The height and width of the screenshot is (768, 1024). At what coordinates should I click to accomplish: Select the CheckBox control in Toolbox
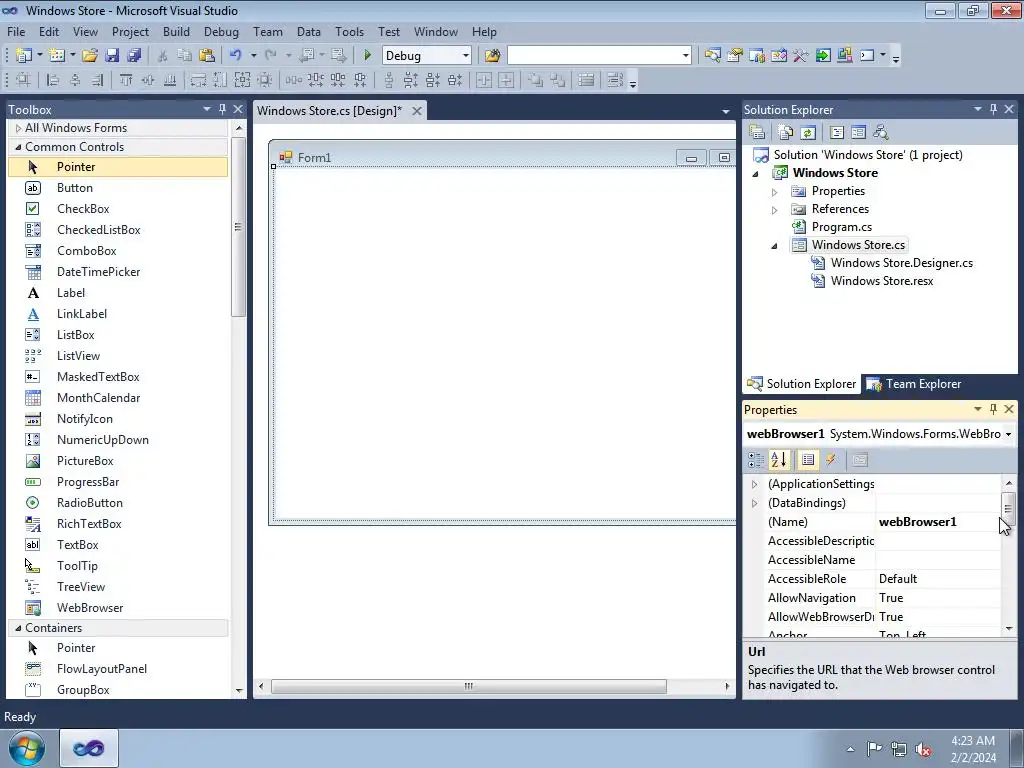(x=118, y=208)
